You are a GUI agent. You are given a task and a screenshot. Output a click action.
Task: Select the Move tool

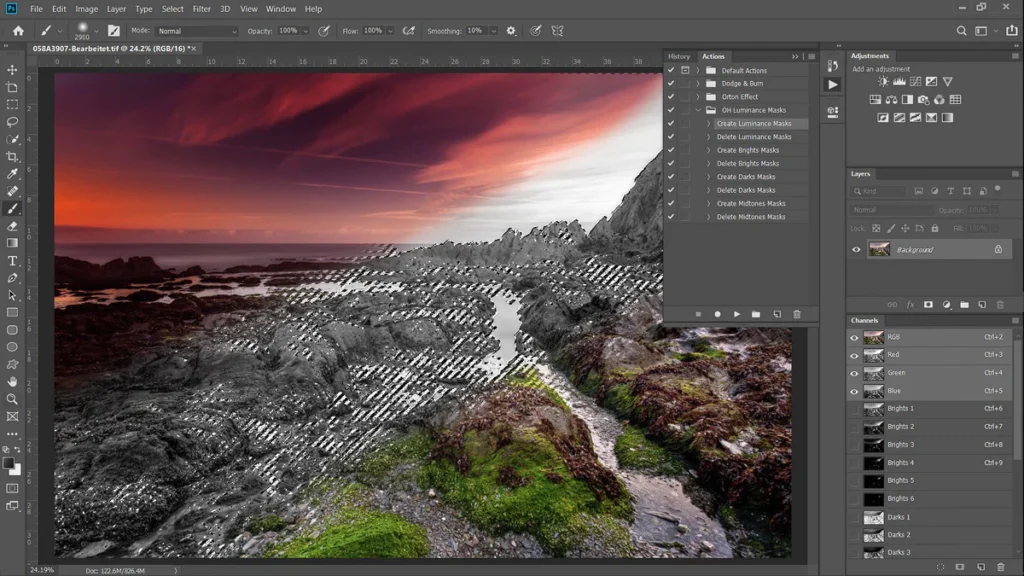[x=12, y=70]
